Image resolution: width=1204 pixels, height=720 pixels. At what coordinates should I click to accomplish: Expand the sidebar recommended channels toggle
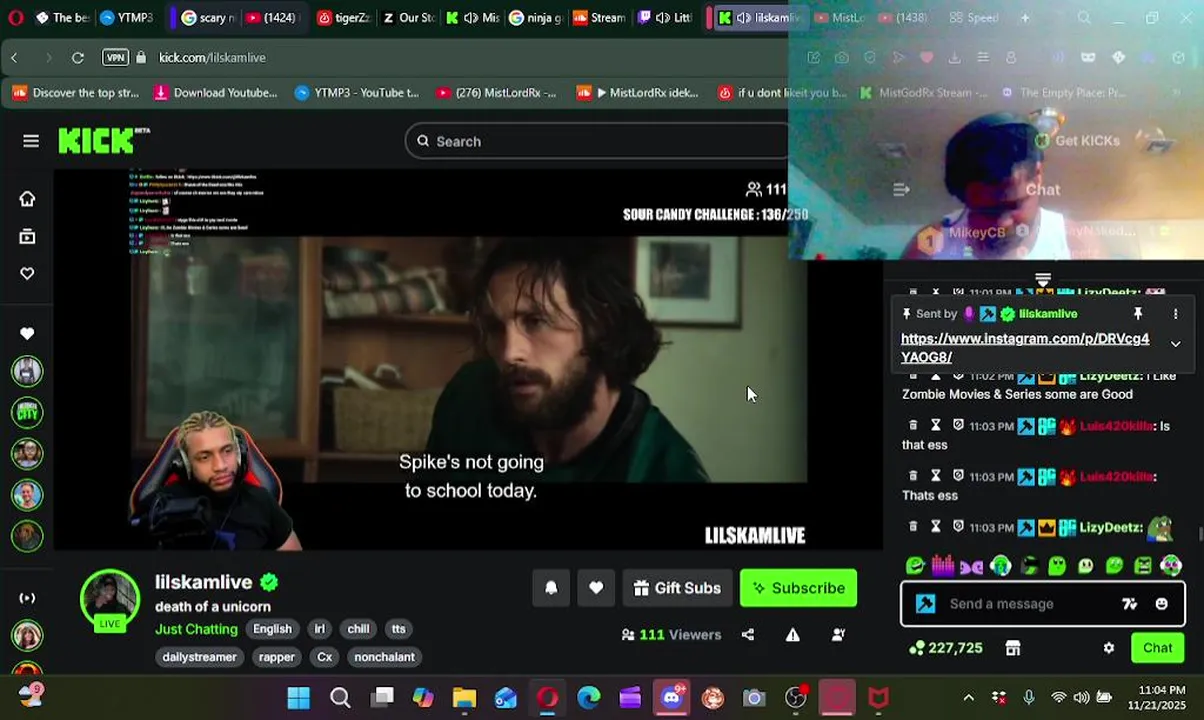pyautogui.click(x=27, y=598)
